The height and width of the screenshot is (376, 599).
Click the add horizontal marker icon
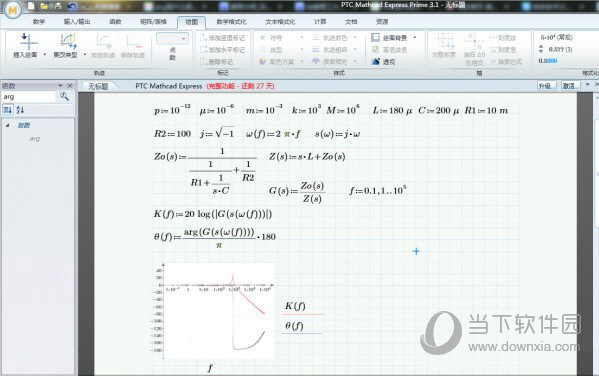[x=204, y=50]
